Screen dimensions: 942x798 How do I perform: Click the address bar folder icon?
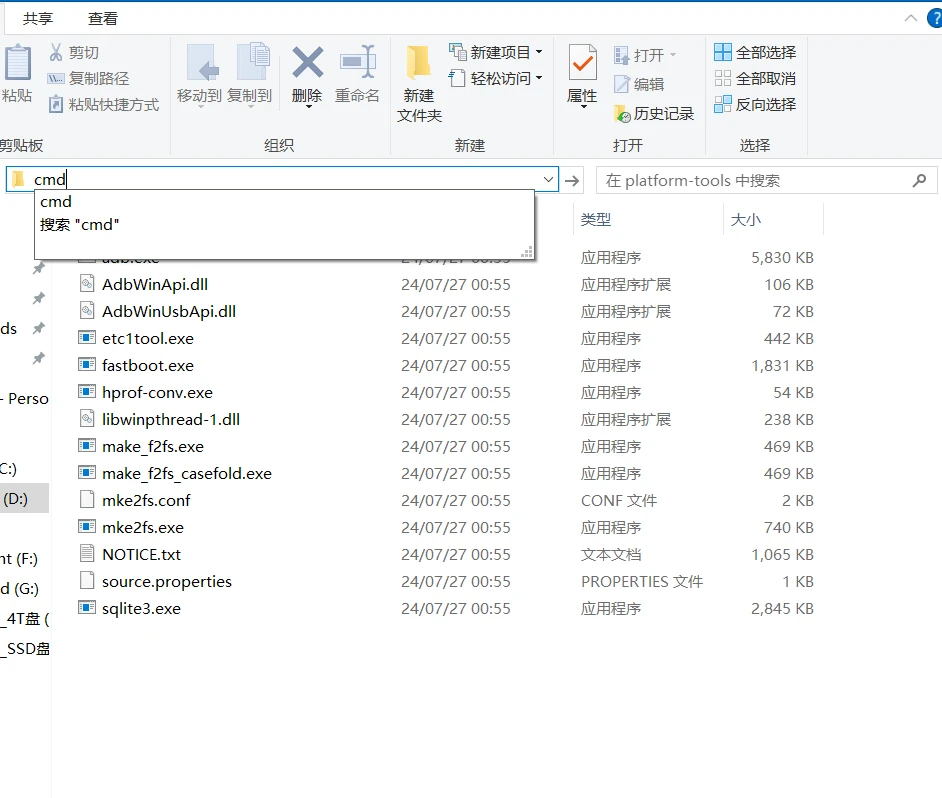click(x=18, y=179)
